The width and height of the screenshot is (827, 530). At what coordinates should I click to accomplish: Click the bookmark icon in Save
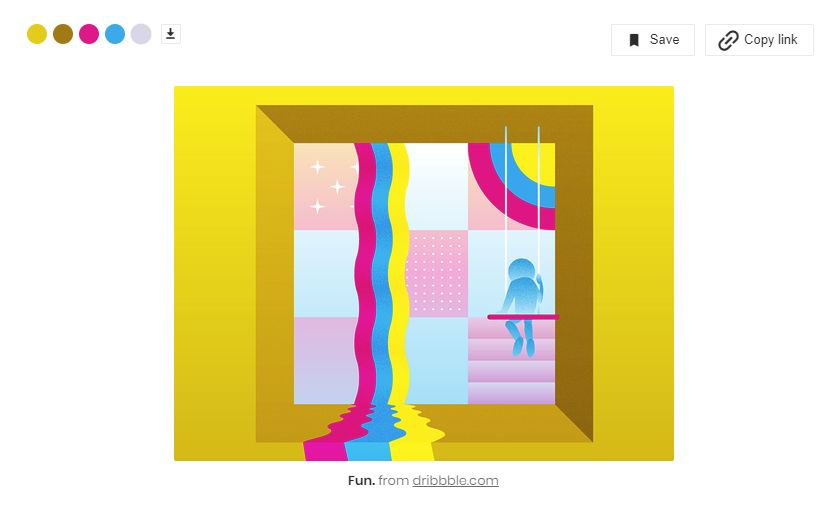634,40
